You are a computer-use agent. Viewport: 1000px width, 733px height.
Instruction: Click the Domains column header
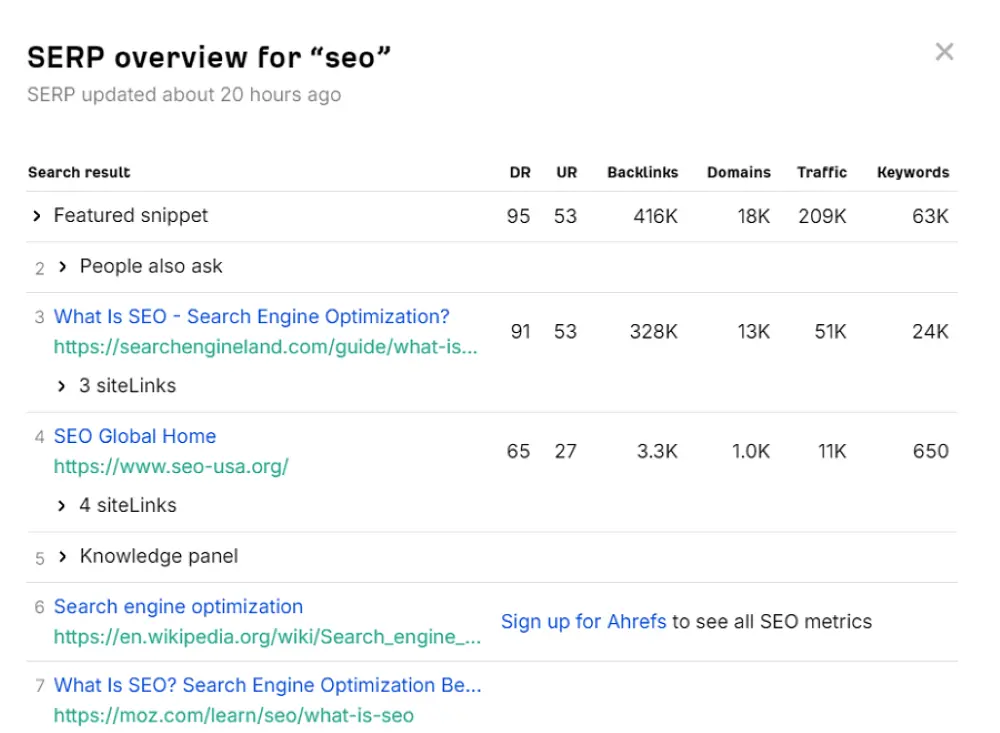739,172
